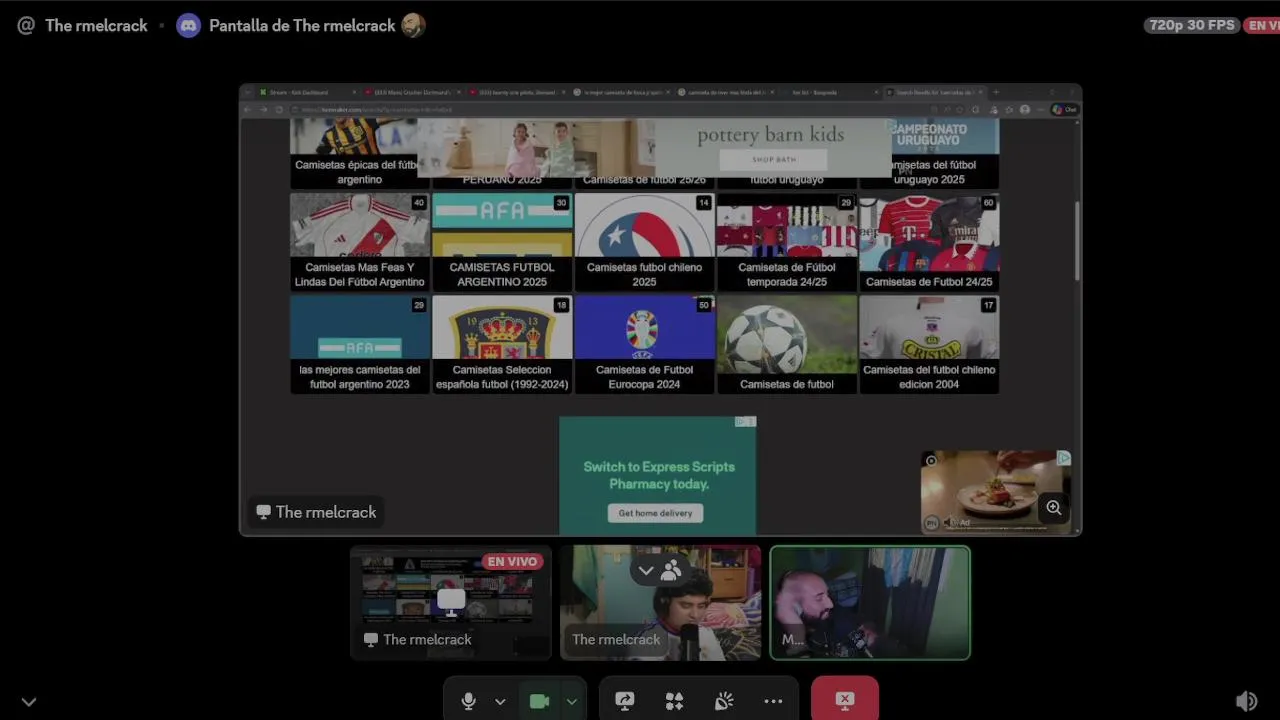
Task: Adjust stream volume speaker icon
Action: pos(1246,701)
